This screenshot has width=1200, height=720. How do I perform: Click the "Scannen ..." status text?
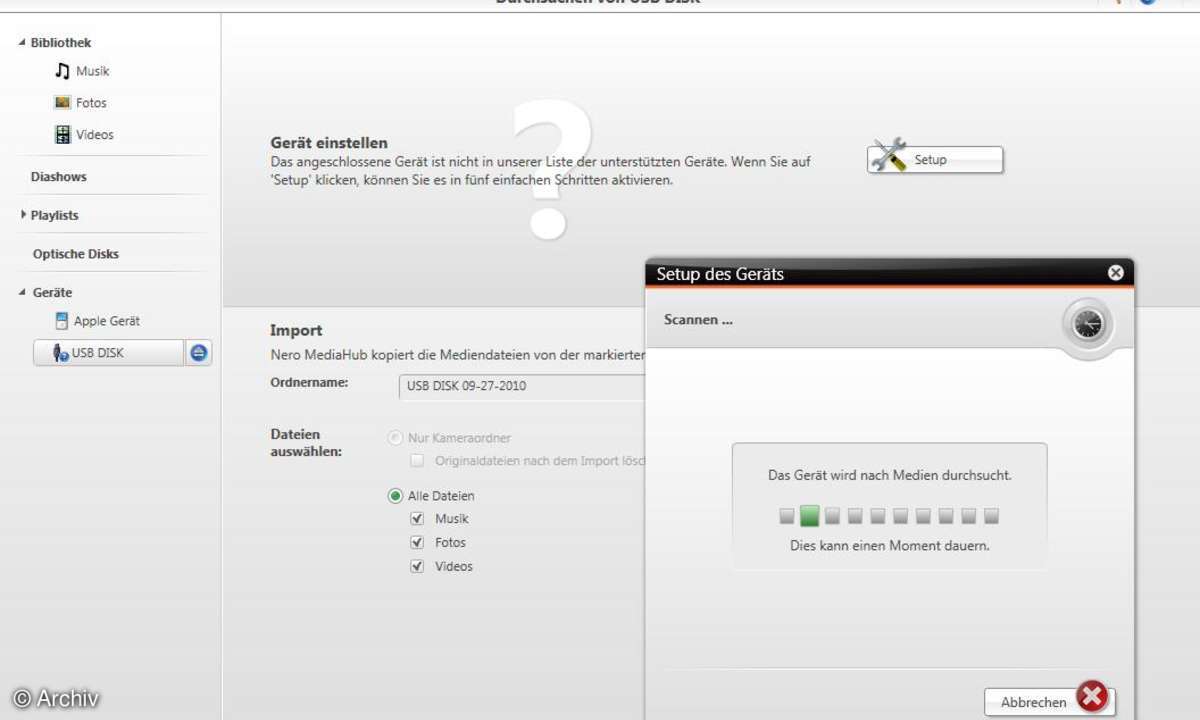coord(698,320)
